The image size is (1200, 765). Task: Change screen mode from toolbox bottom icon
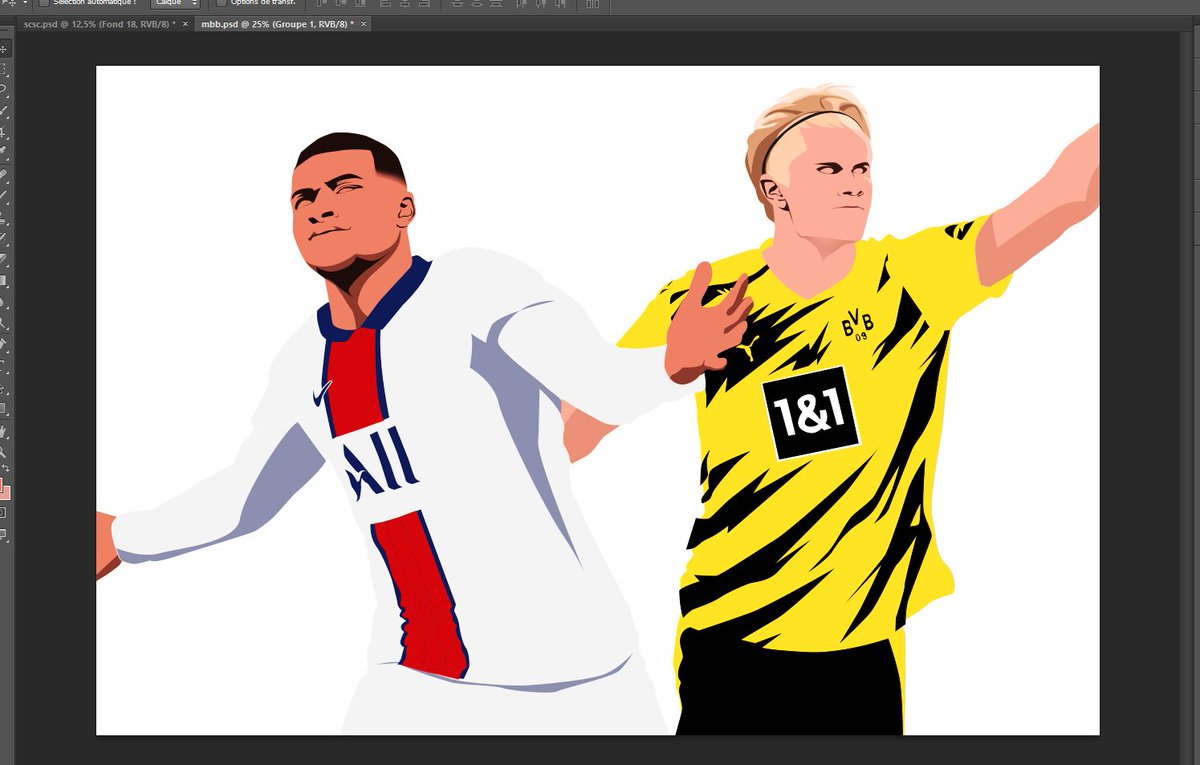(x=4, y=535)
